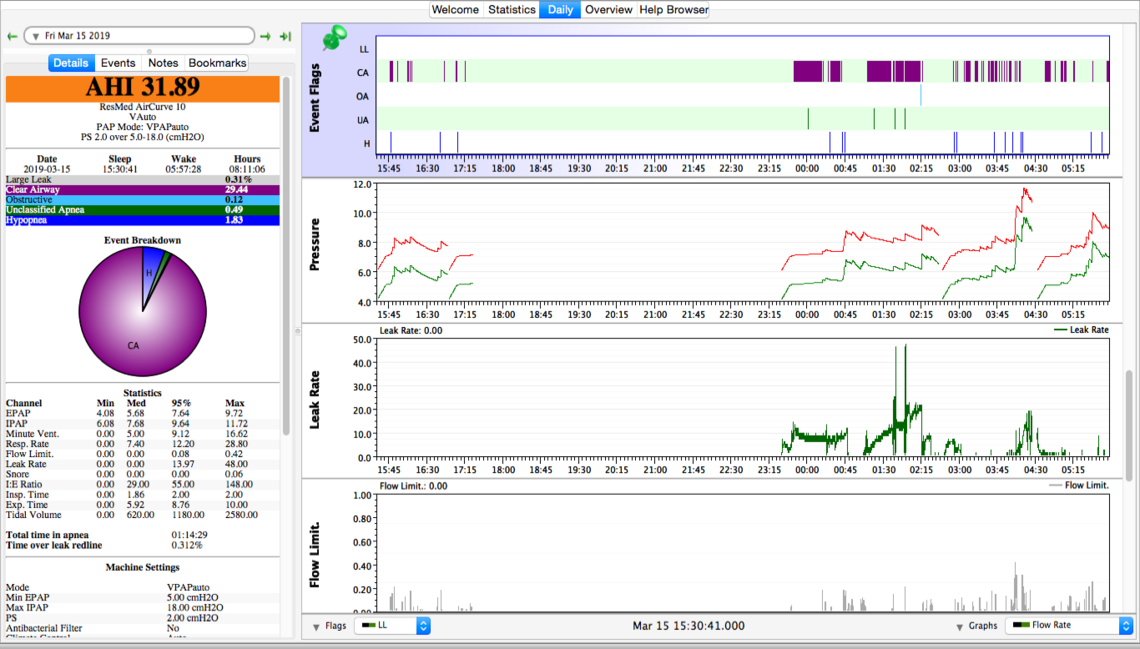Click the Large Leak row

click(142, 180)
